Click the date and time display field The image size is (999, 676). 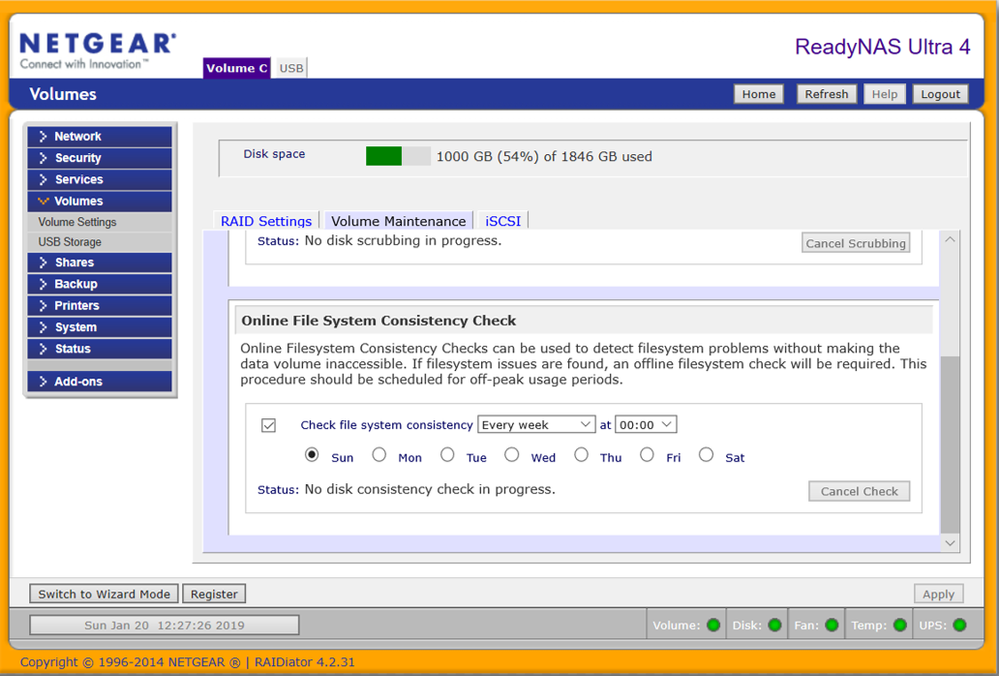(164, 625)
